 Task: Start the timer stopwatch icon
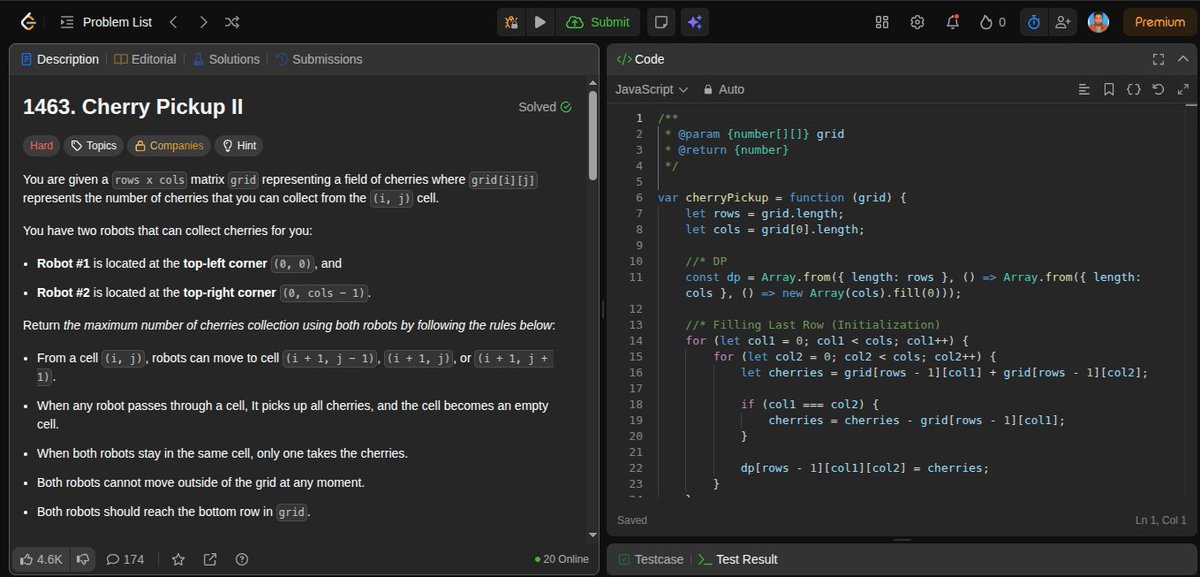(1034, 22)
